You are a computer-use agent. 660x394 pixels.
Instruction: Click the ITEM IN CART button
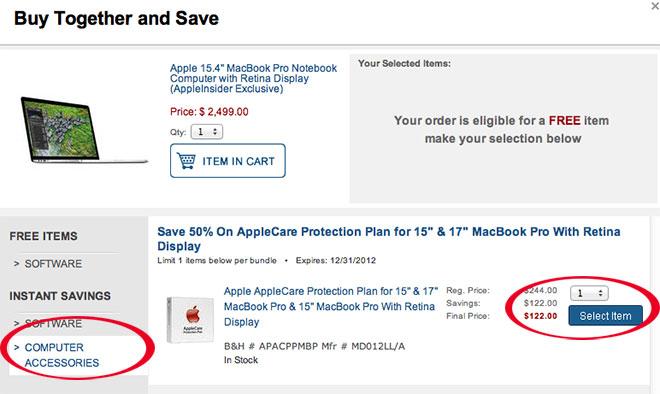tap(228, 161)
